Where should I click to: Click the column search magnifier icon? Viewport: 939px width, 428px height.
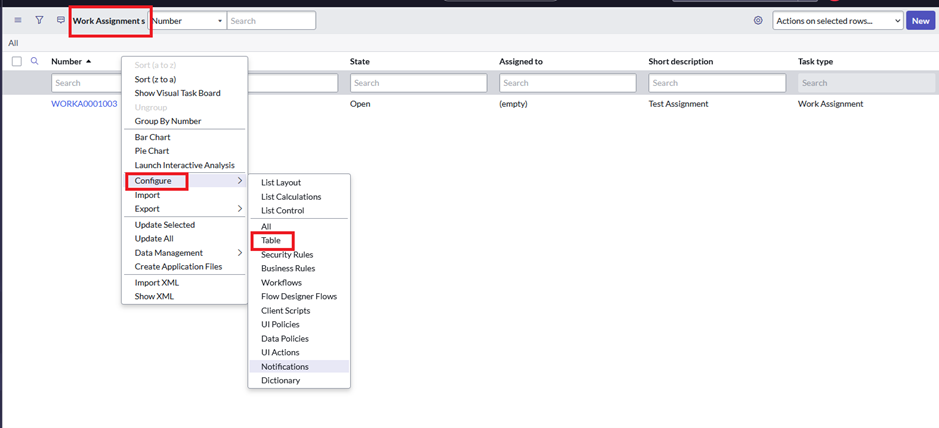[x=35, y=62]
